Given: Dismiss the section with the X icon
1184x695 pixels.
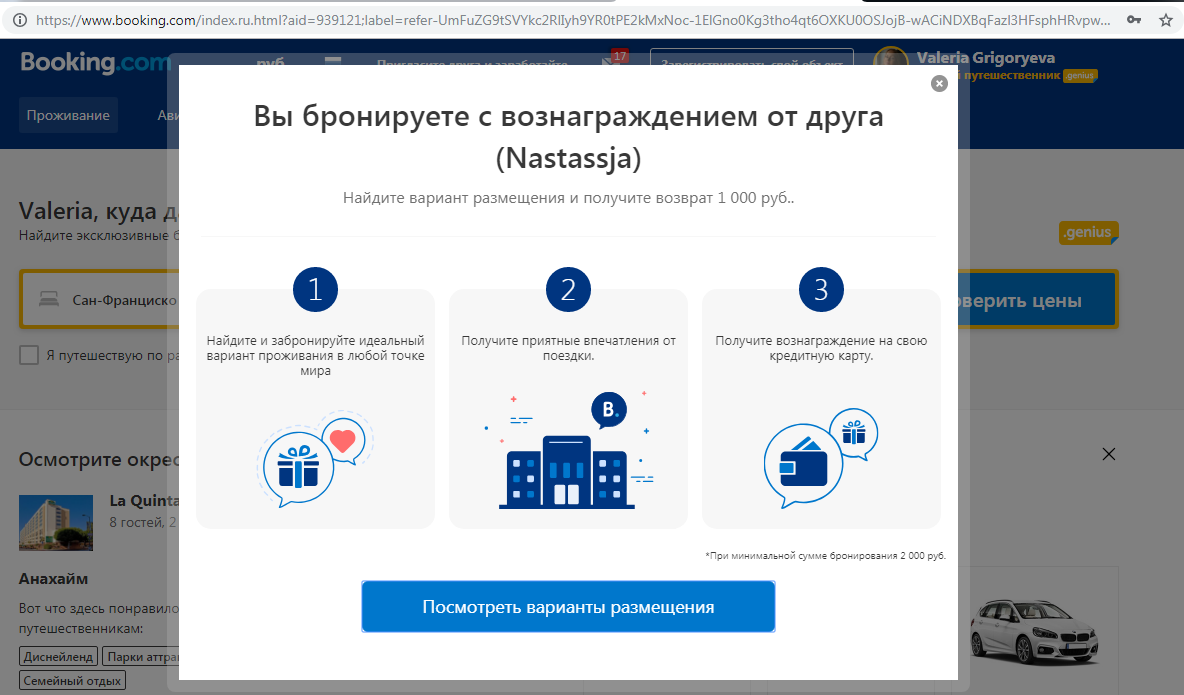Looking at the screenshot, I should point(1108,454).
